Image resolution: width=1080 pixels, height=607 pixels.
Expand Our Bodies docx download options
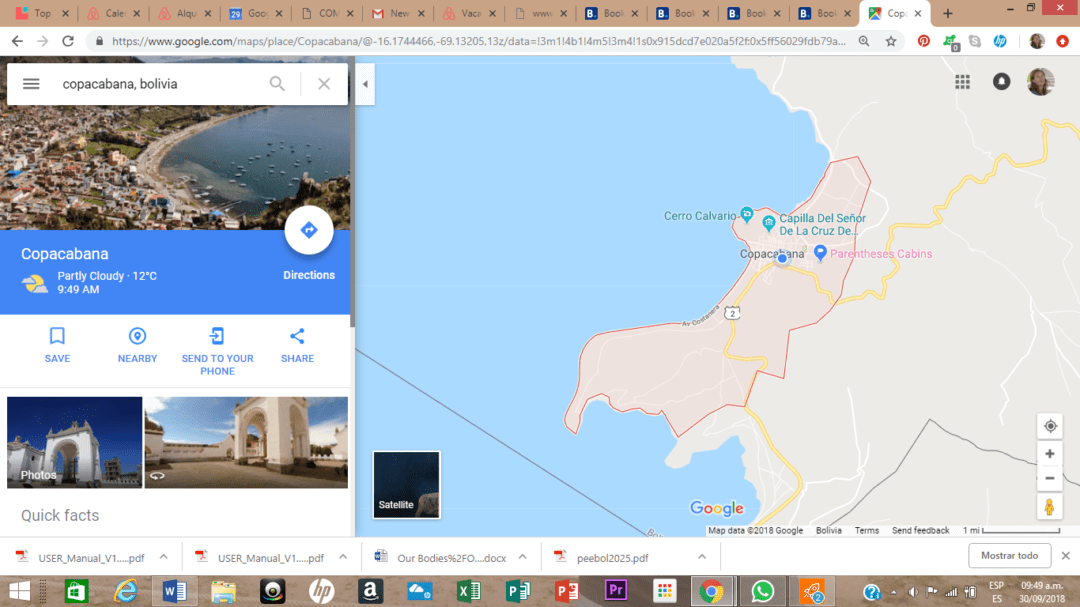click(522, 557)
